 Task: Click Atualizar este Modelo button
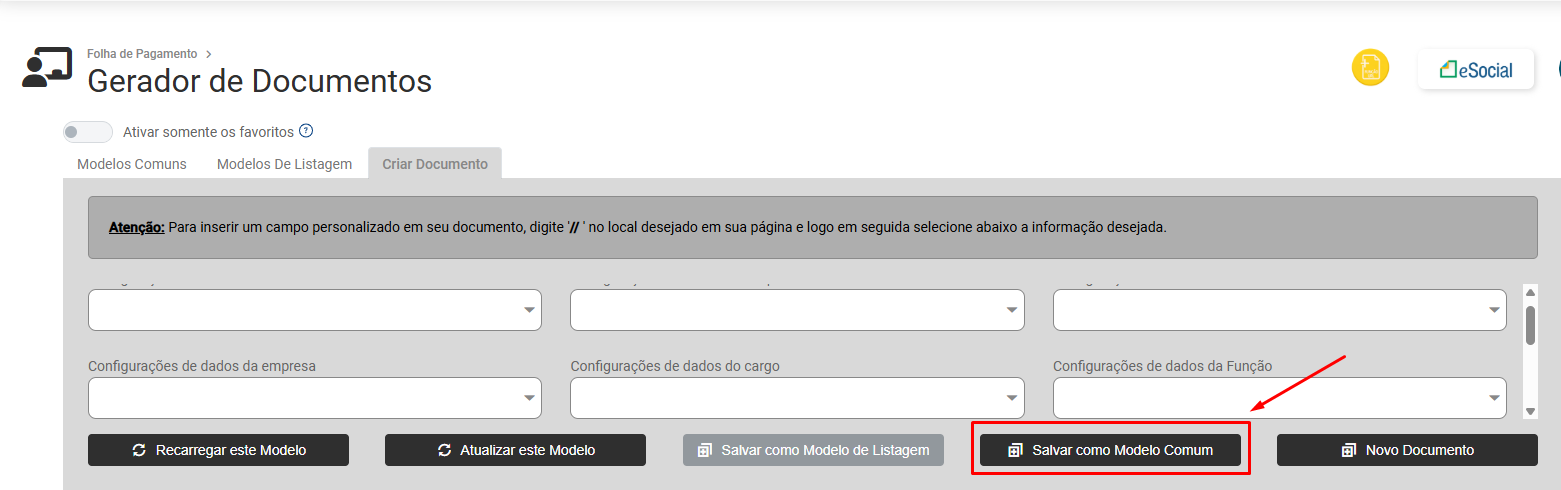click(x=515, y=450)
